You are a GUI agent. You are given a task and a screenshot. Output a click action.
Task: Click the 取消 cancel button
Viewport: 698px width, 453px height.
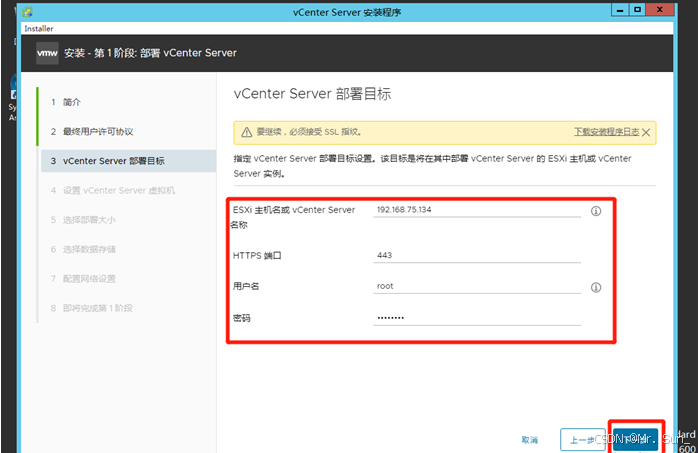click(x=530, y=440)
